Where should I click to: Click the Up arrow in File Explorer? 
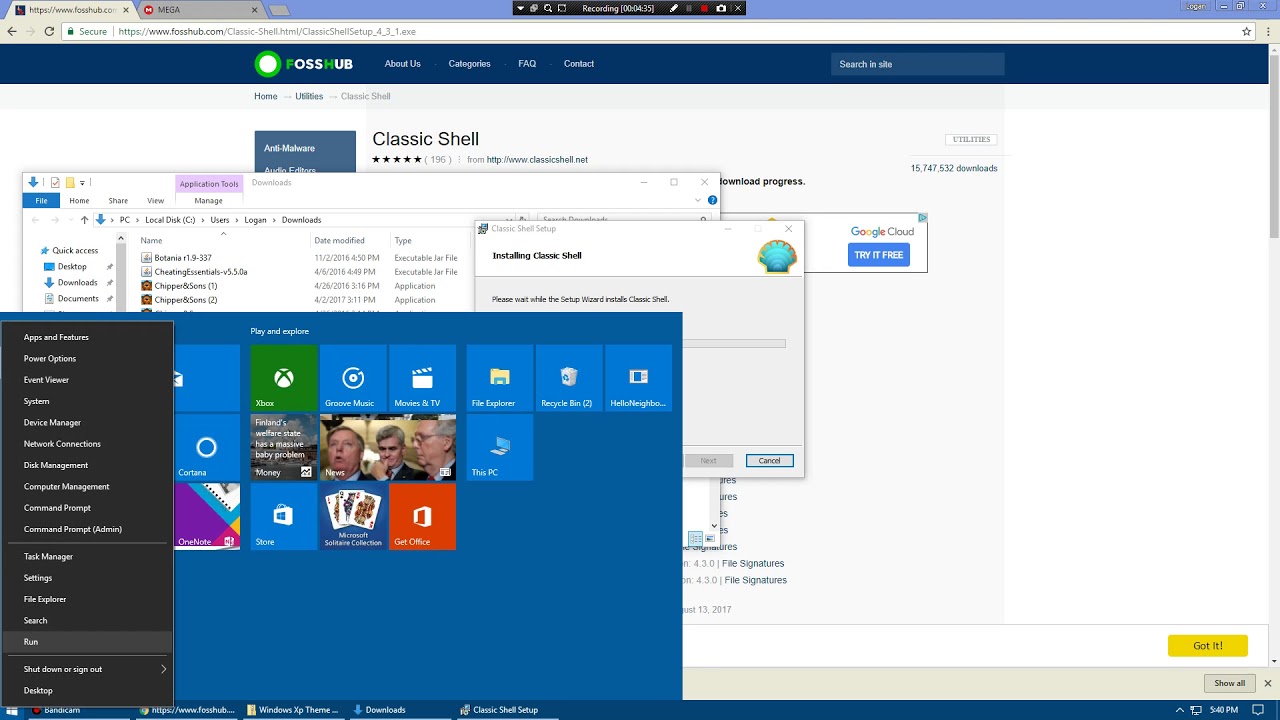pos(84,220)
